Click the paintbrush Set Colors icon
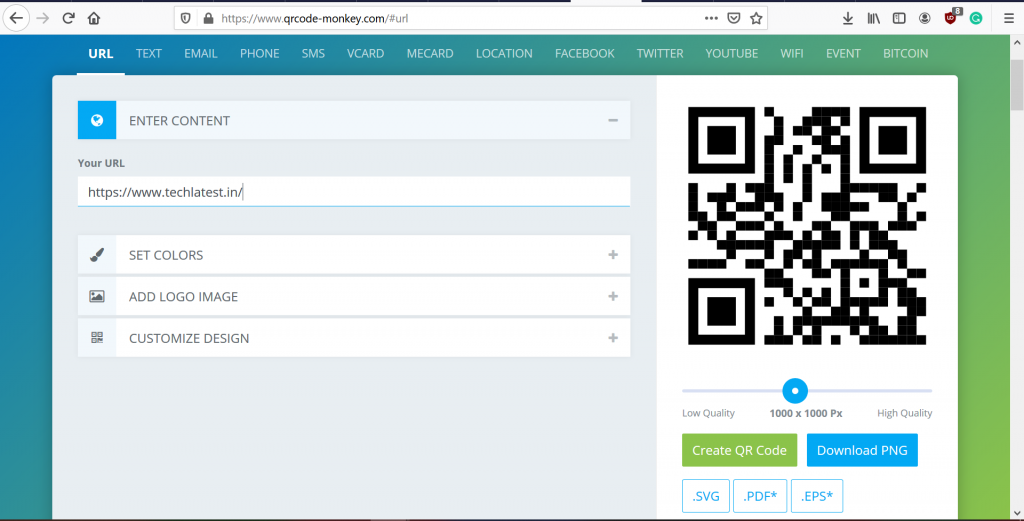The height and width of the screenshot is (521, 1024). tap(97, 255)
